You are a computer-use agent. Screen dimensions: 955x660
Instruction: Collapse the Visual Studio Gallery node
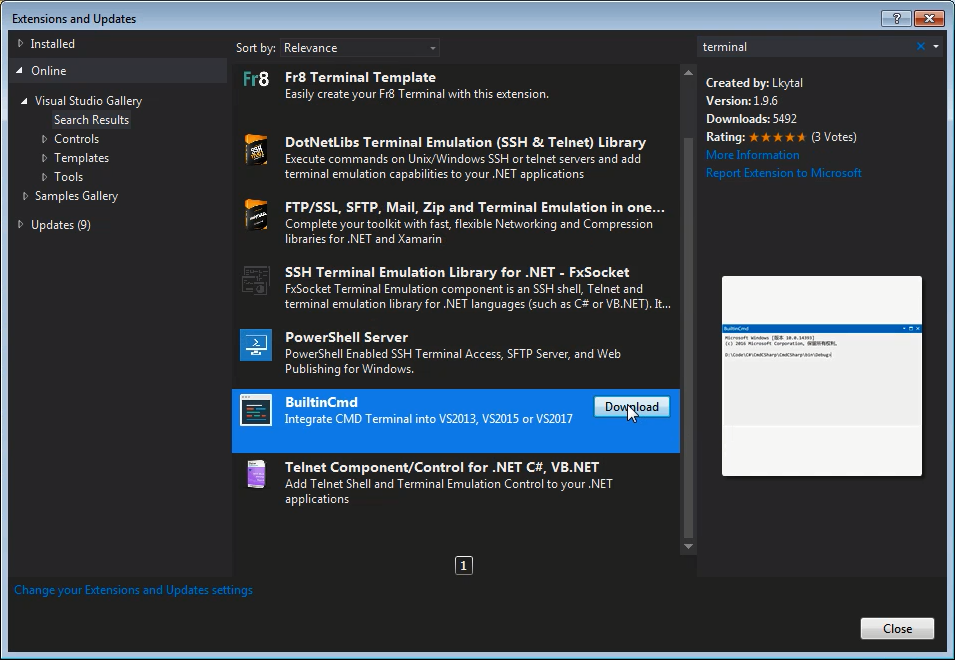[24, 101]
